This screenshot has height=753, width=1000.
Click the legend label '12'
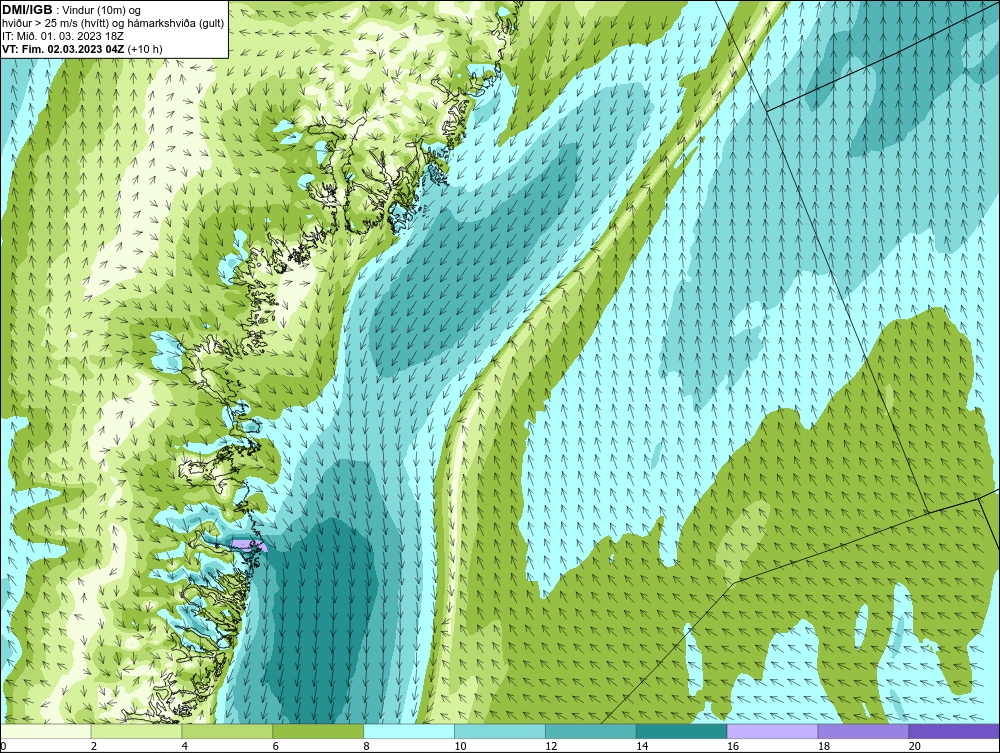pos(551,746)
